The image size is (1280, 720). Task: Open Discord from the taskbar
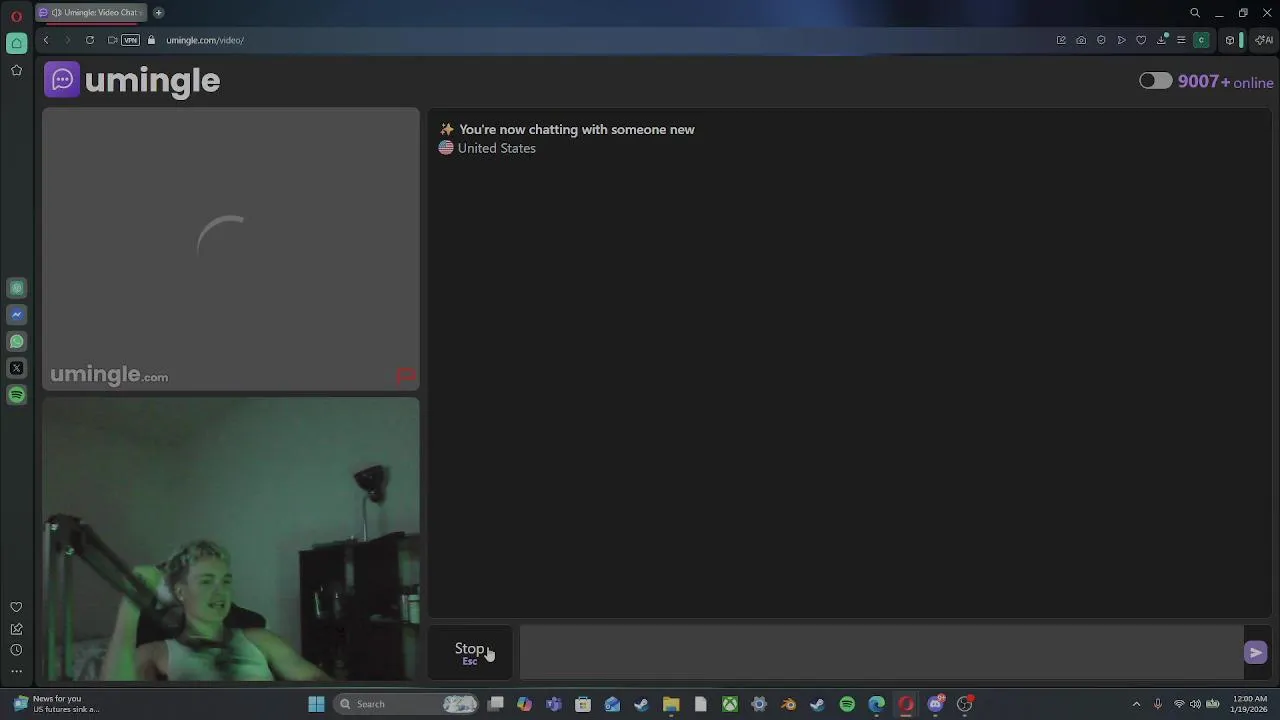pyautogui.click(x=936, y=704)
